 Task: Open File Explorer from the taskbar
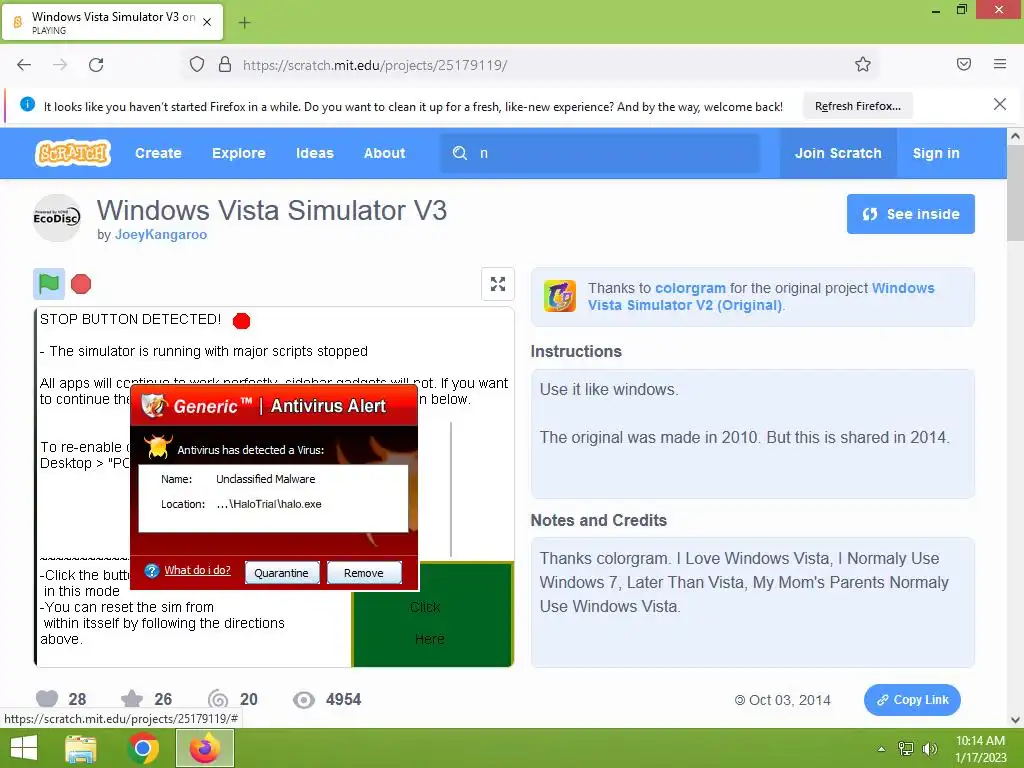pos(80,748)
